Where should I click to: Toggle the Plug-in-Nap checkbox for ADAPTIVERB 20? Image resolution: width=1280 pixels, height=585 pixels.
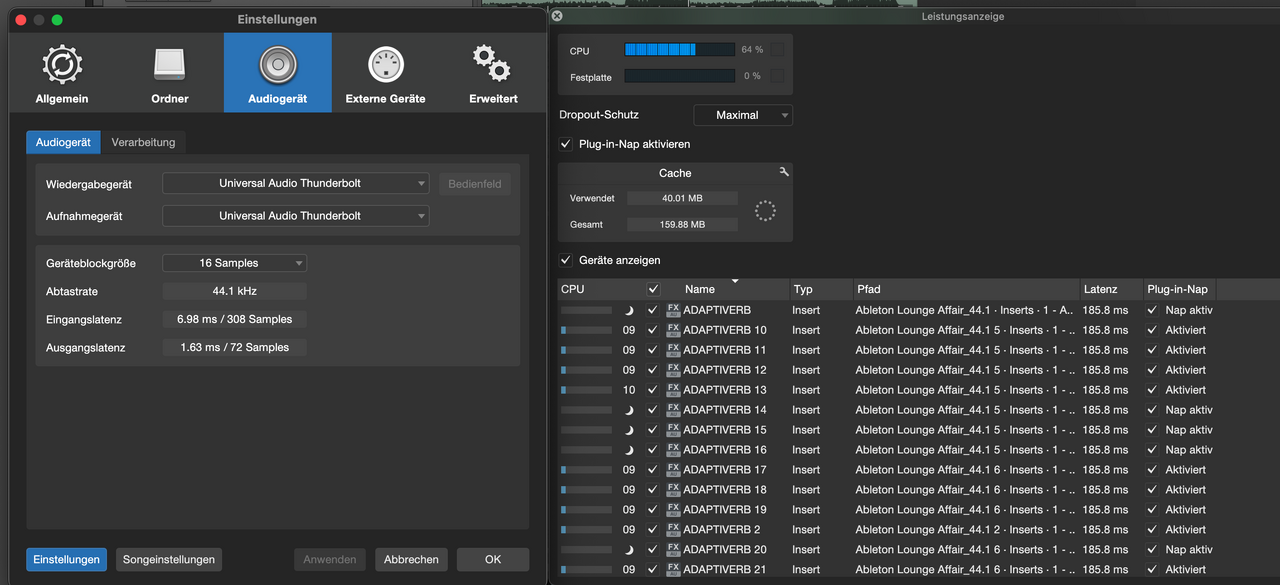click(1152, 550)
